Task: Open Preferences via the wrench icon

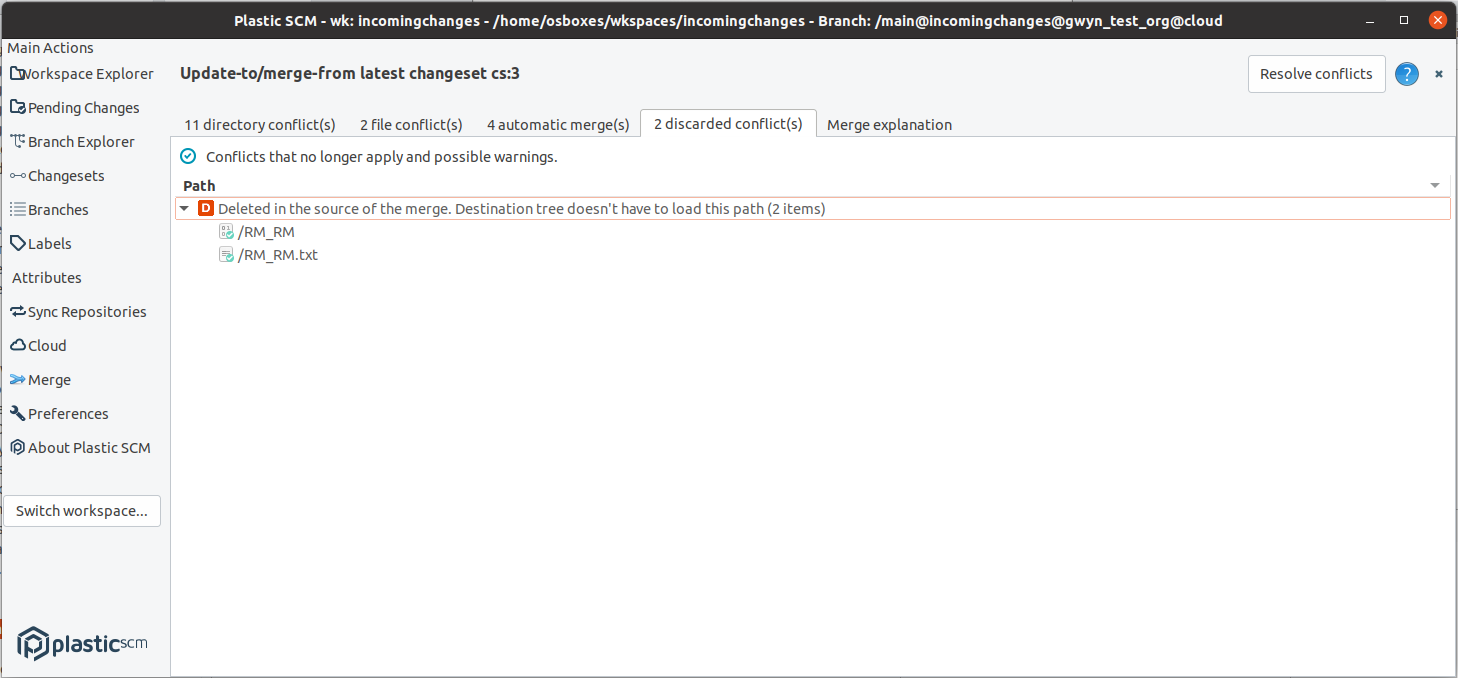Action: click(67, 413)
